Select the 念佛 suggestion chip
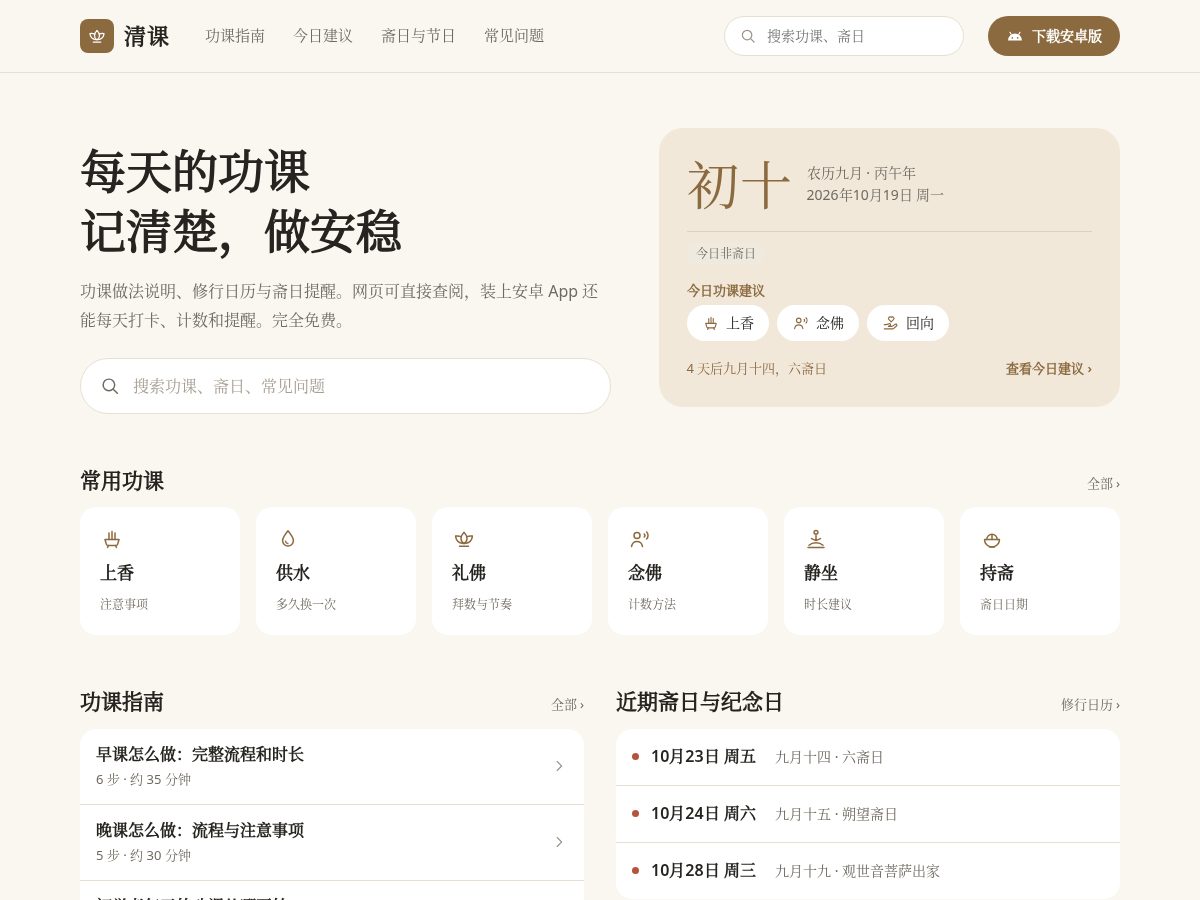 (818, 323)
